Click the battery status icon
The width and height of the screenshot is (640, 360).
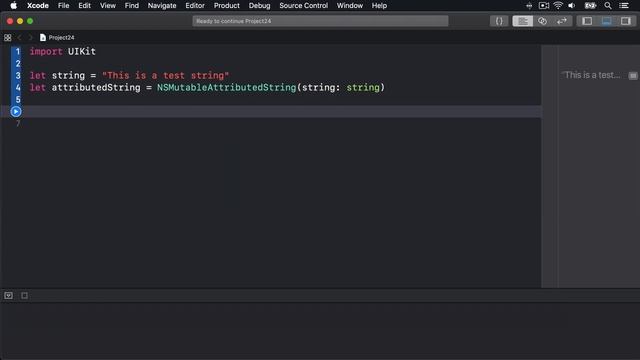point(590,6)
